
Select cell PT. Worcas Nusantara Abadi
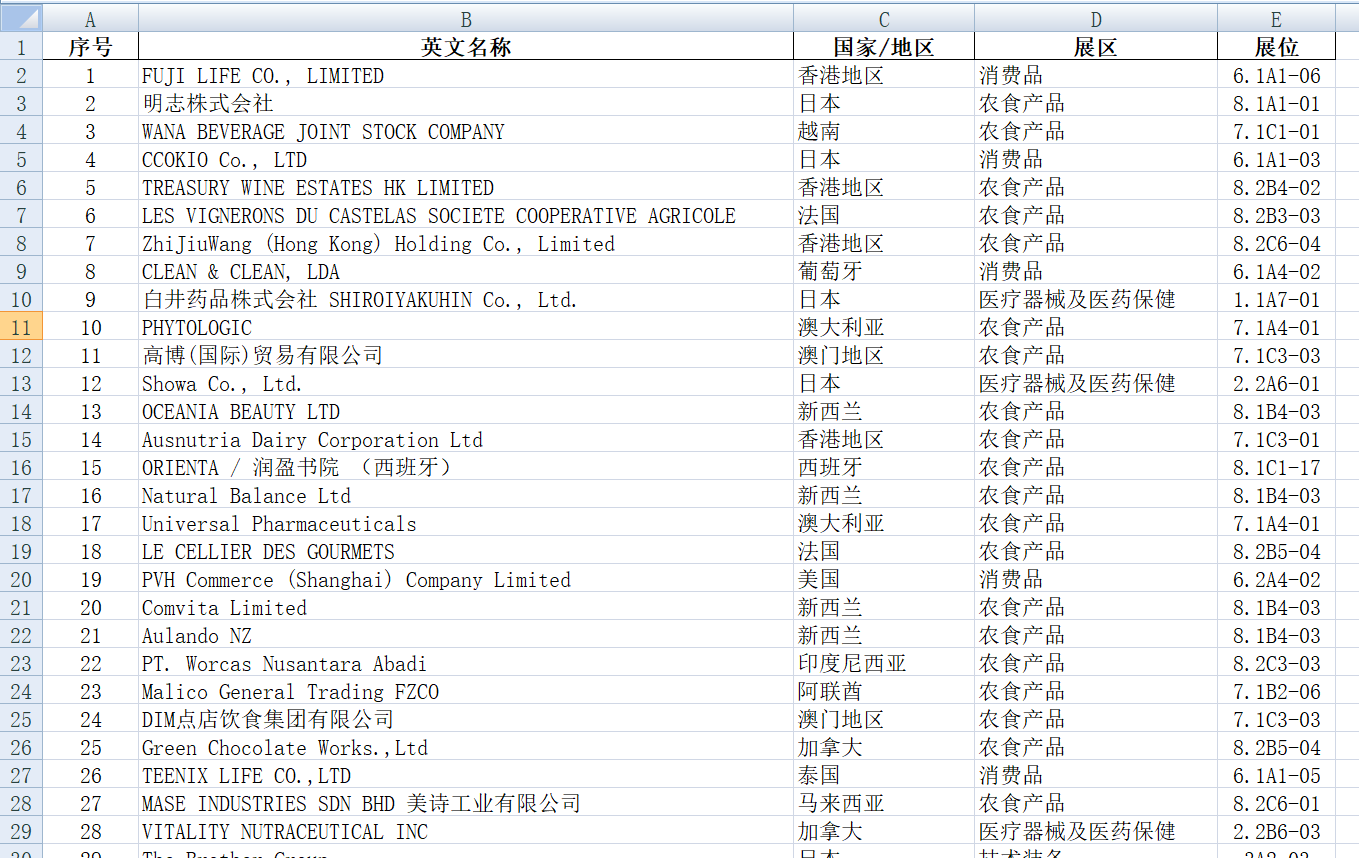tap(466, 663)
